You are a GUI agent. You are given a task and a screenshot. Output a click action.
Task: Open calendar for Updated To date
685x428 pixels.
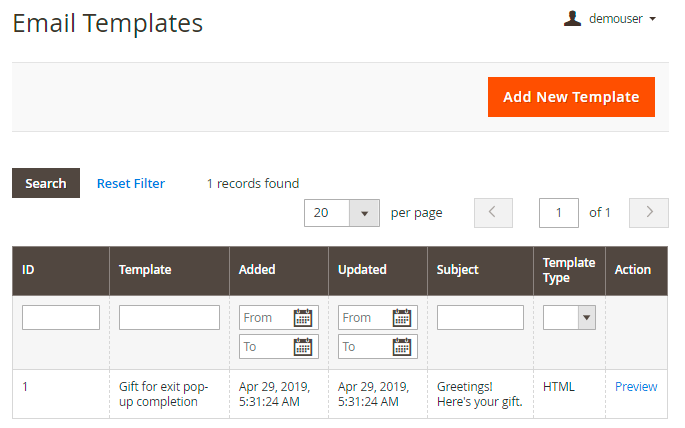pos(402,347)
